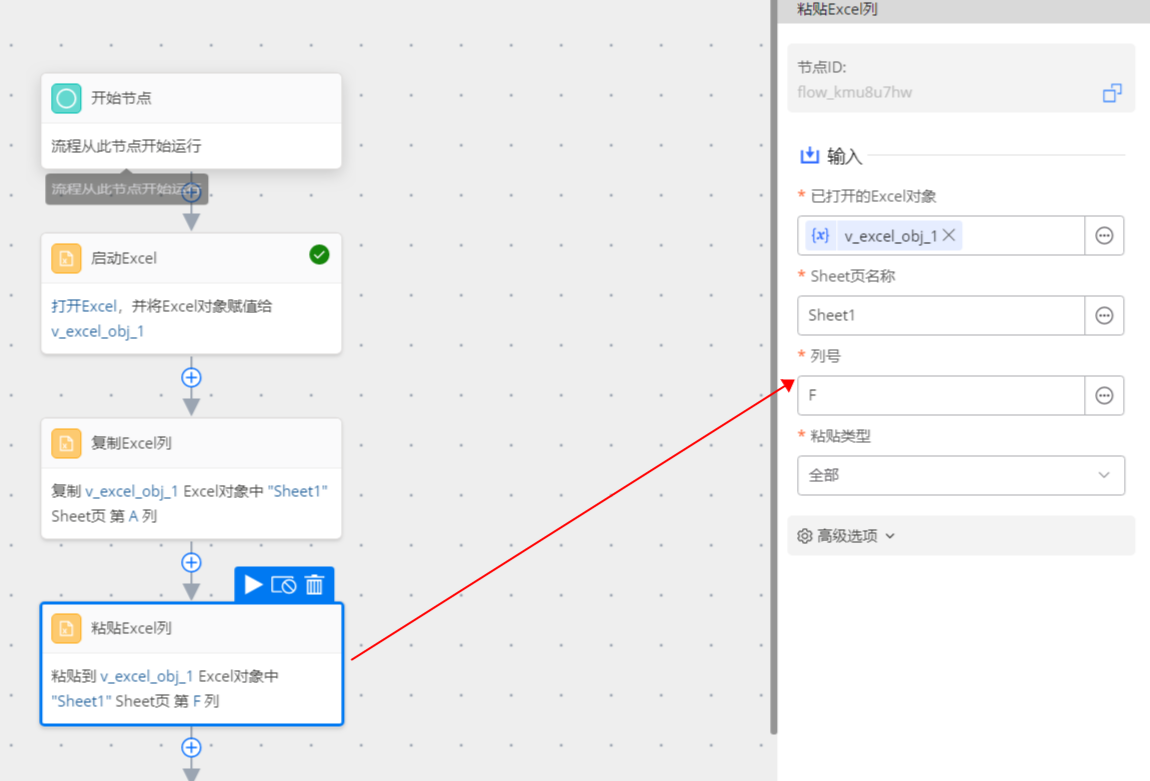Expand the 高级选项 section chevron
Viewport: 1150px width, 781px height.
[890, 536]
